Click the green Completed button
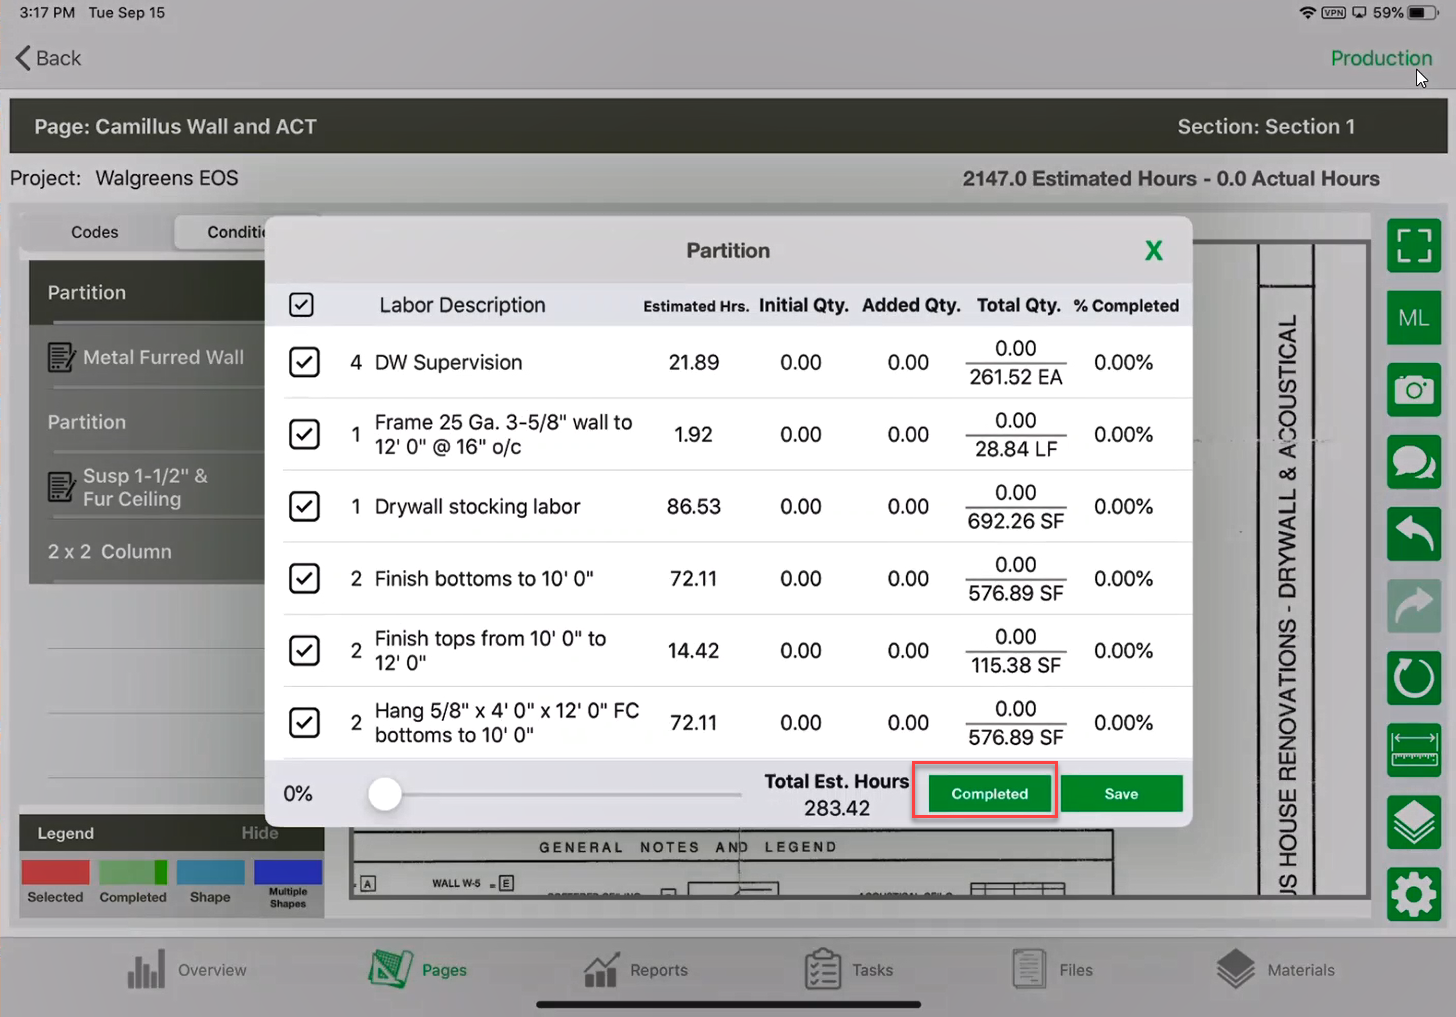1456x1017 pixels. coord(988,793)
